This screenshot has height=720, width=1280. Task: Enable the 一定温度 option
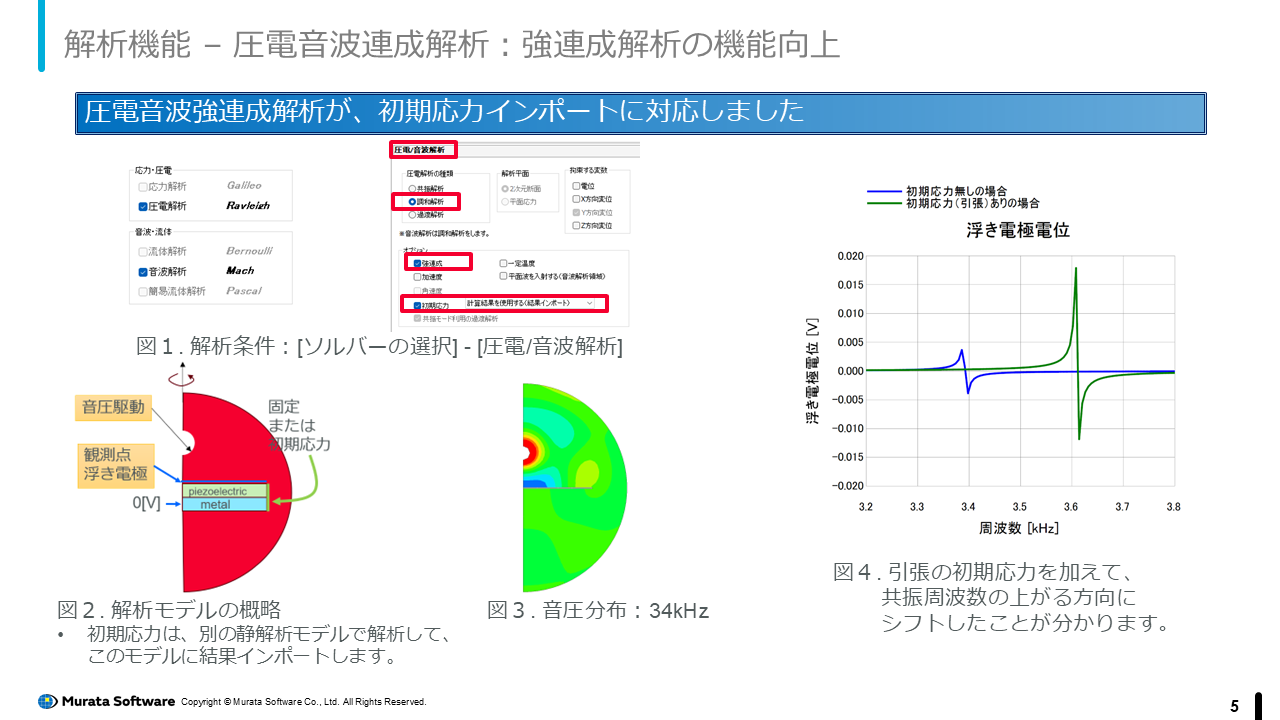pyautogui.click(x=503, y=263)
